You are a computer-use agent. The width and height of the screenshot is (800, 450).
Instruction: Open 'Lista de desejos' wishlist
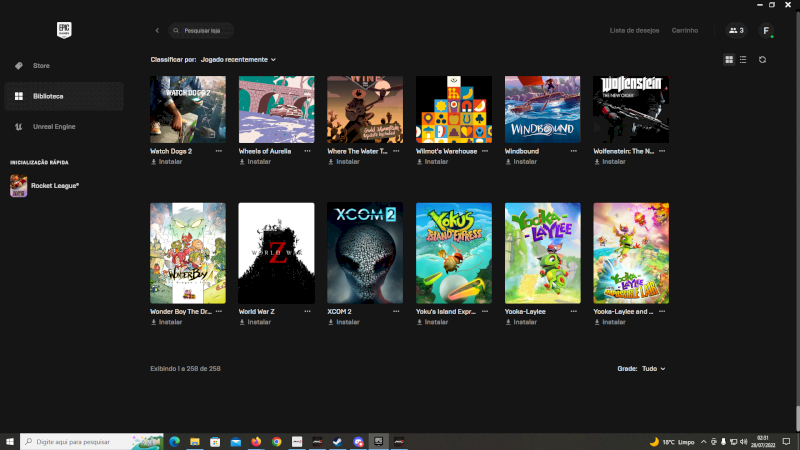pyautogui.click(x=634, y=31)
